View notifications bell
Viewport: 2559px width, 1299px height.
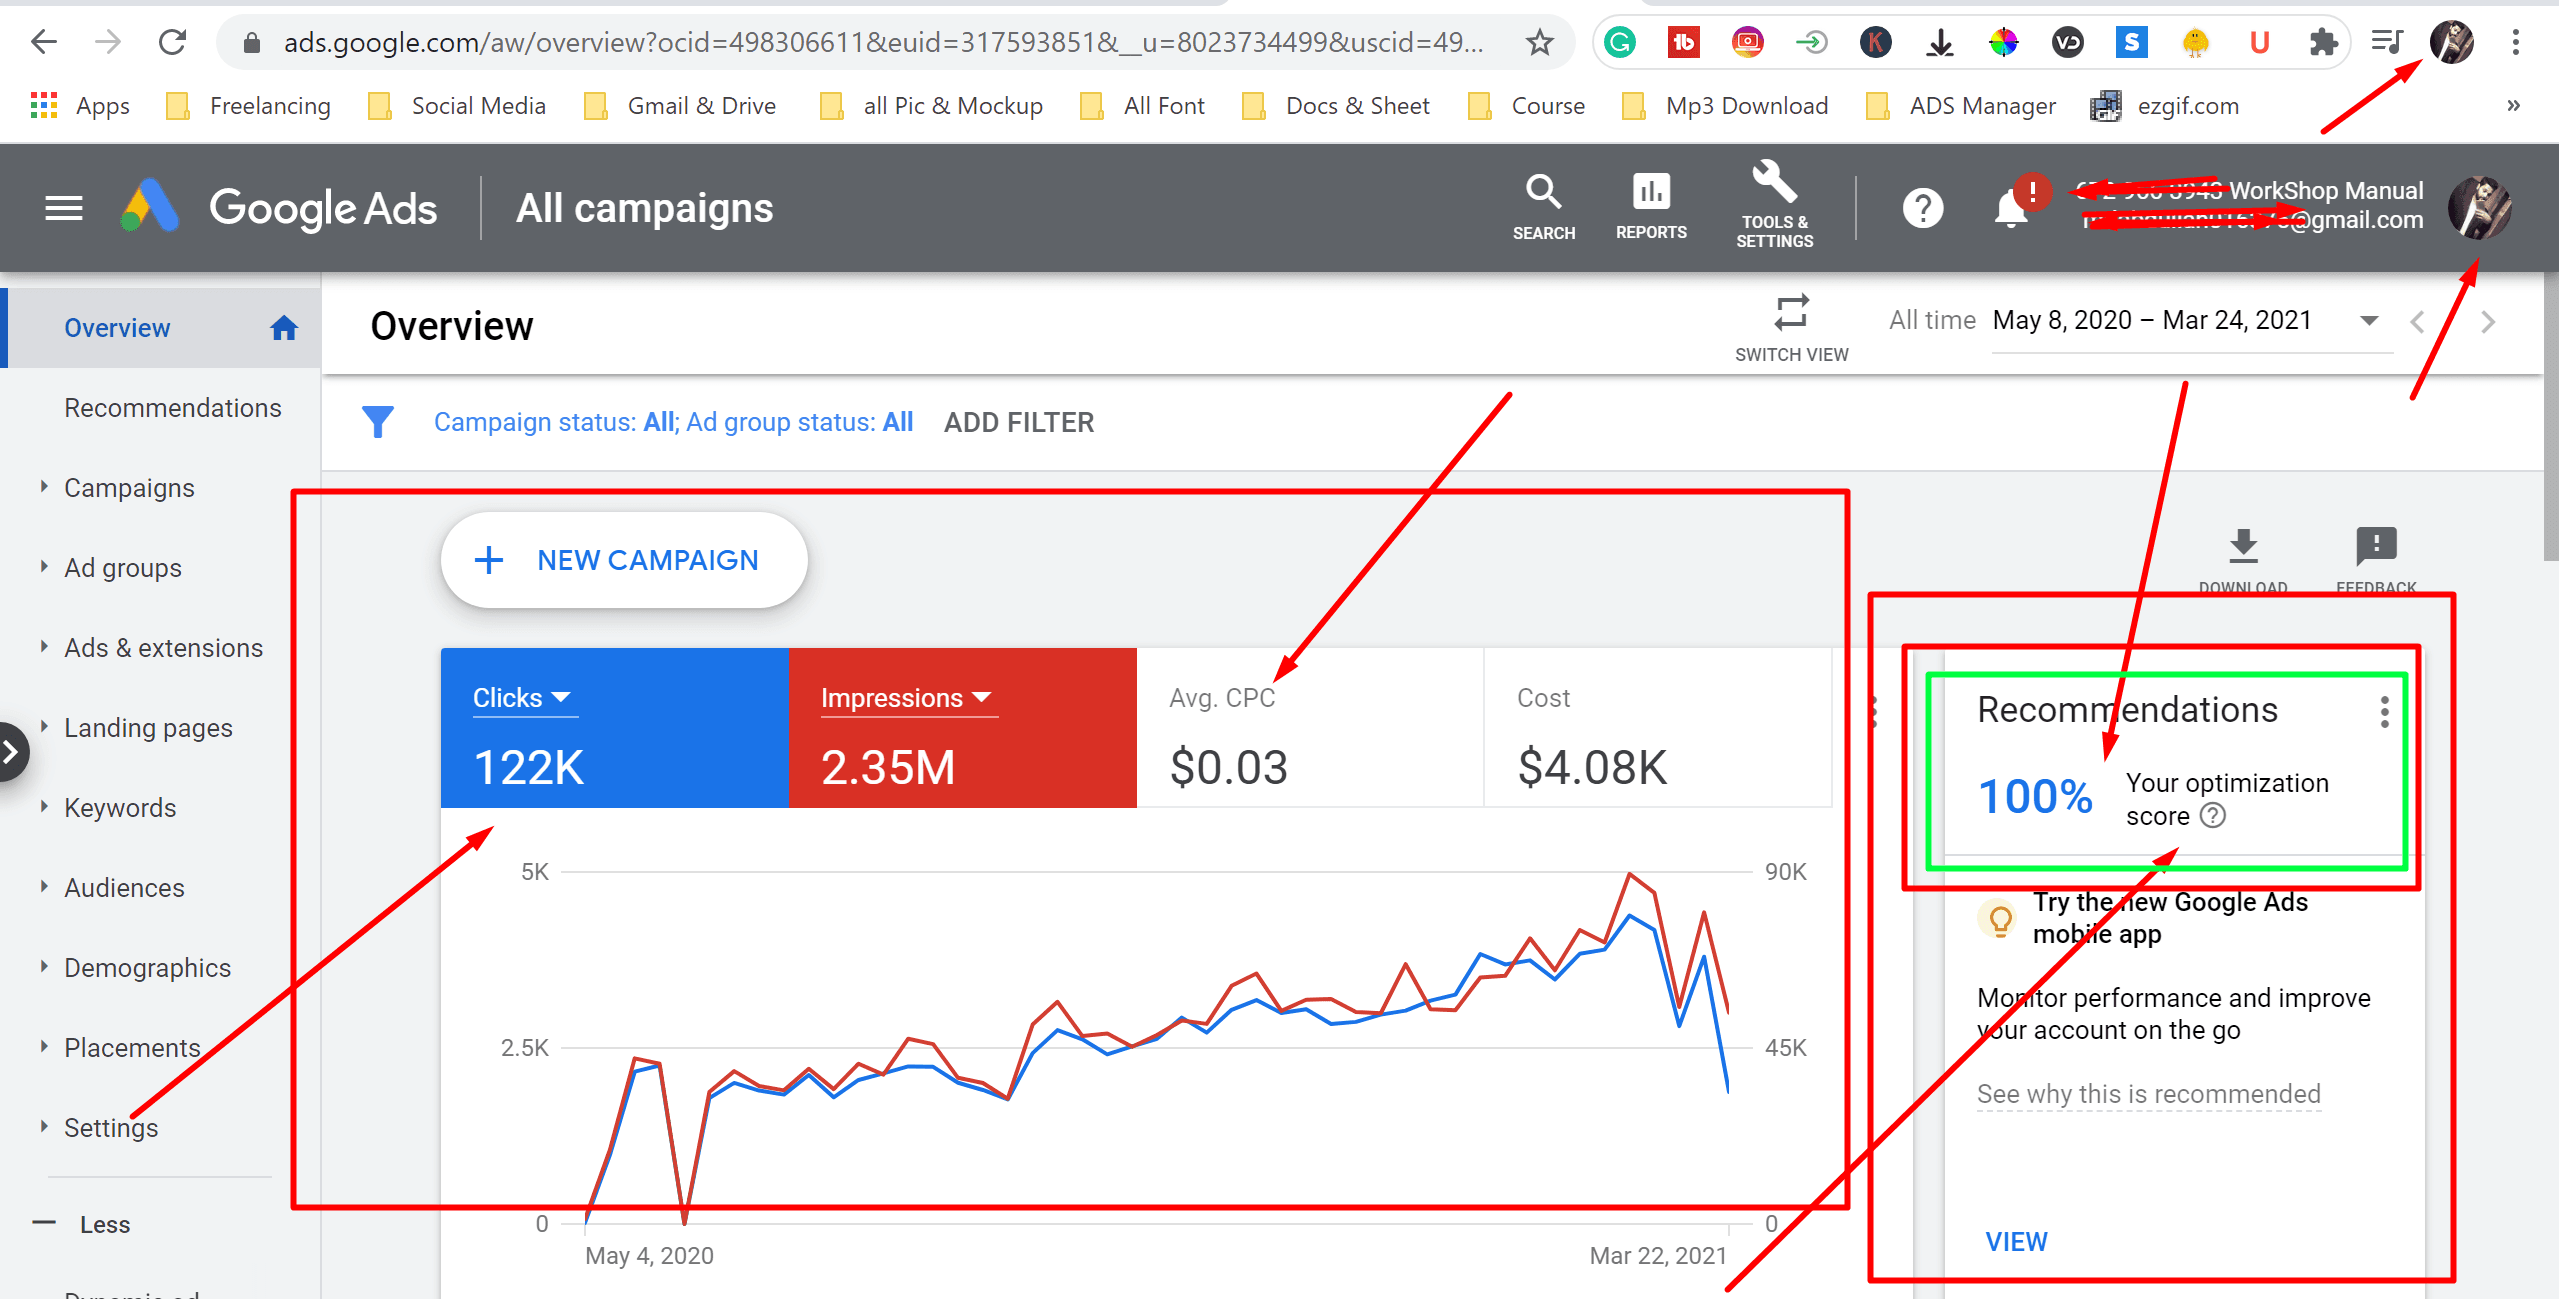[x=2012, y=208]
